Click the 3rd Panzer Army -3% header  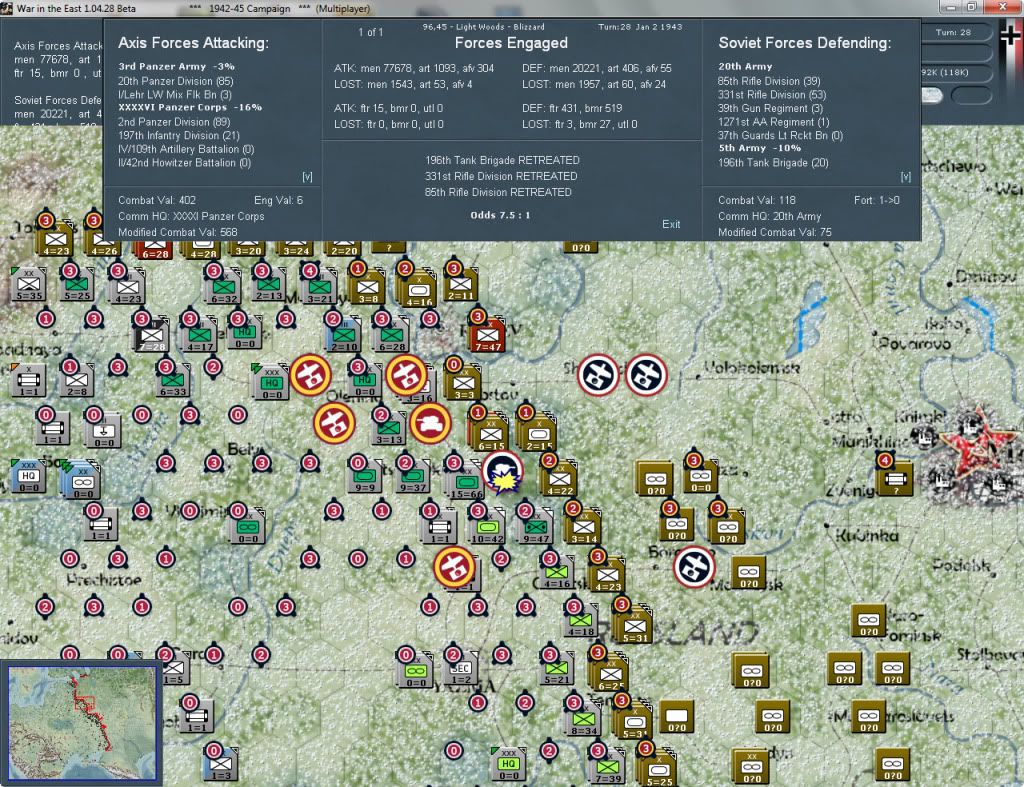[x=176, y=67]
